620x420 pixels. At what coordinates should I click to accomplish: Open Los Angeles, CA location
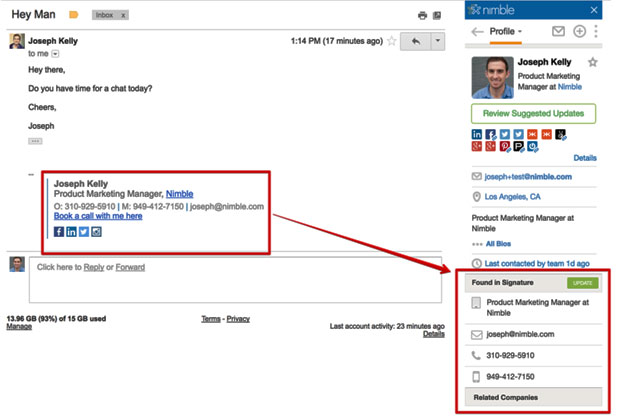click(512, 197)
